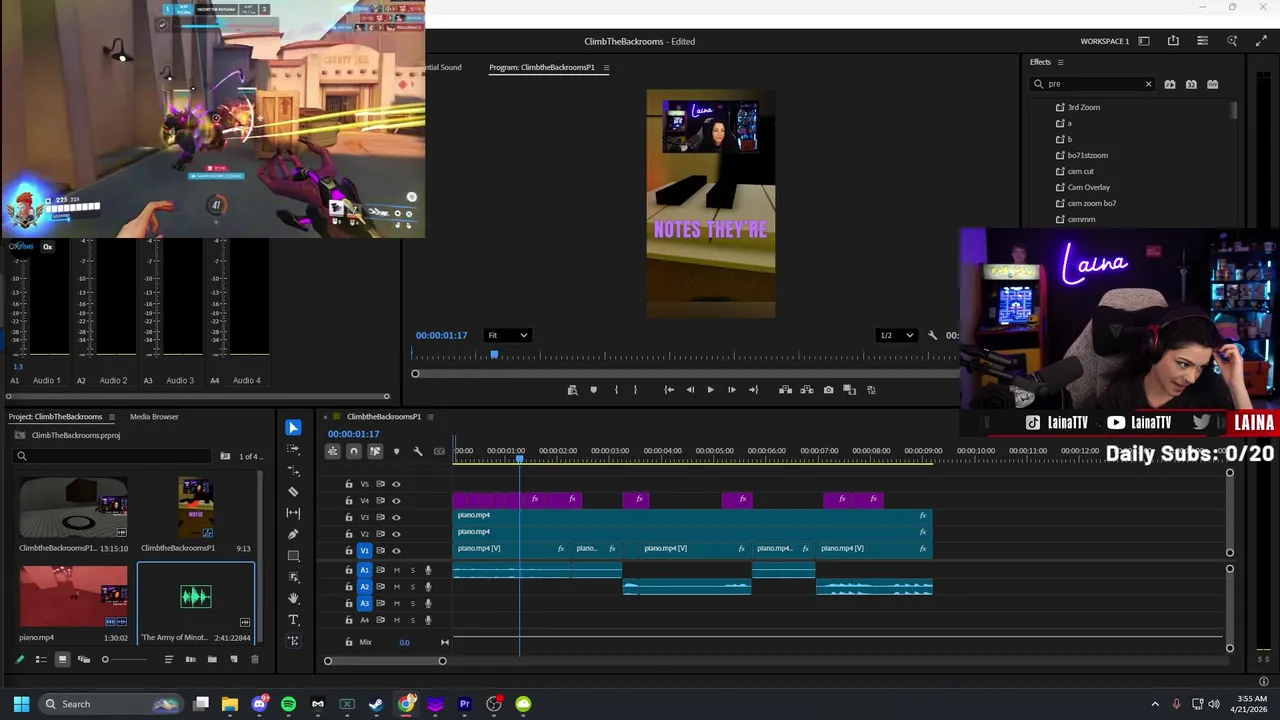Select the Effects panel tab

pos(1040,62)
